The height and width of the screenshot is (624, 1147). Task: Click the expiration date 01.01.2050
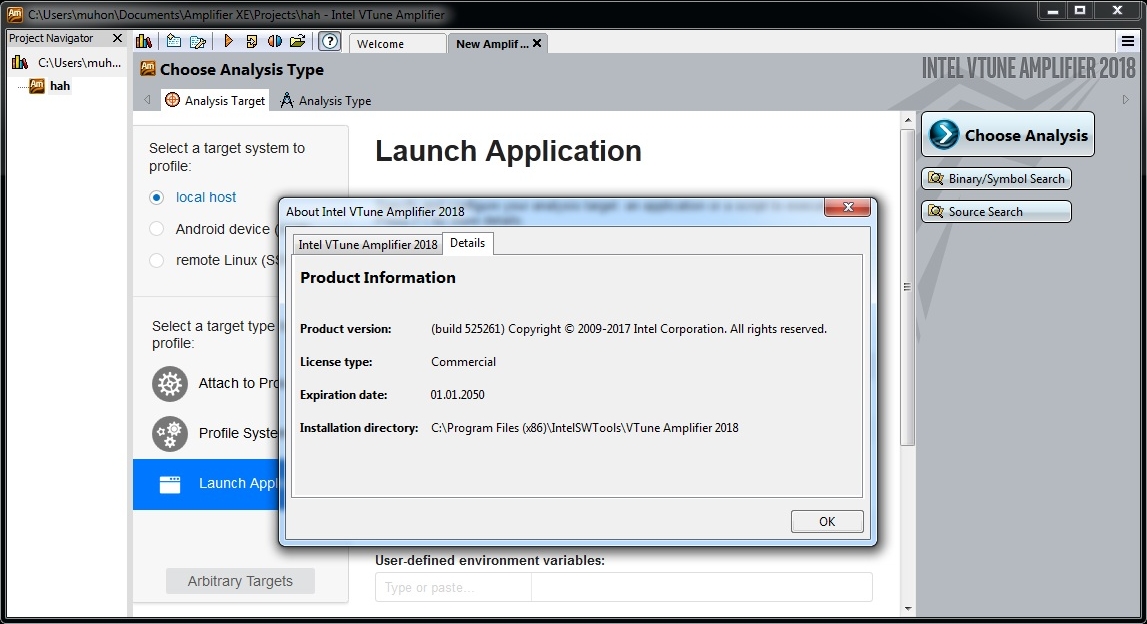click(457, 395)
